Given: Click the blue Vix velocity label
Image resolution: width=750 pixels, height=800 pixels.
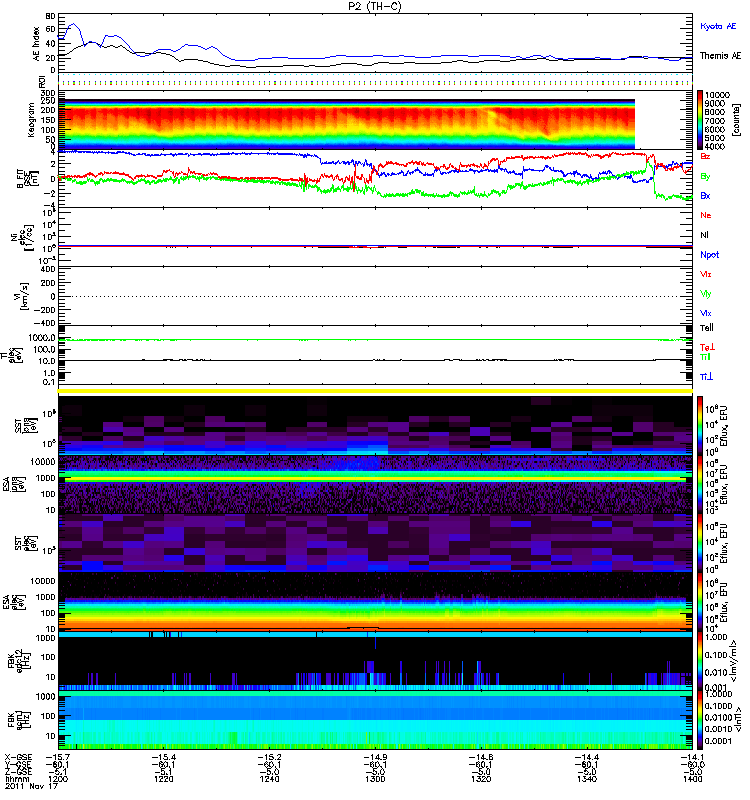Looking at the screenshot, I should point(706,313).
